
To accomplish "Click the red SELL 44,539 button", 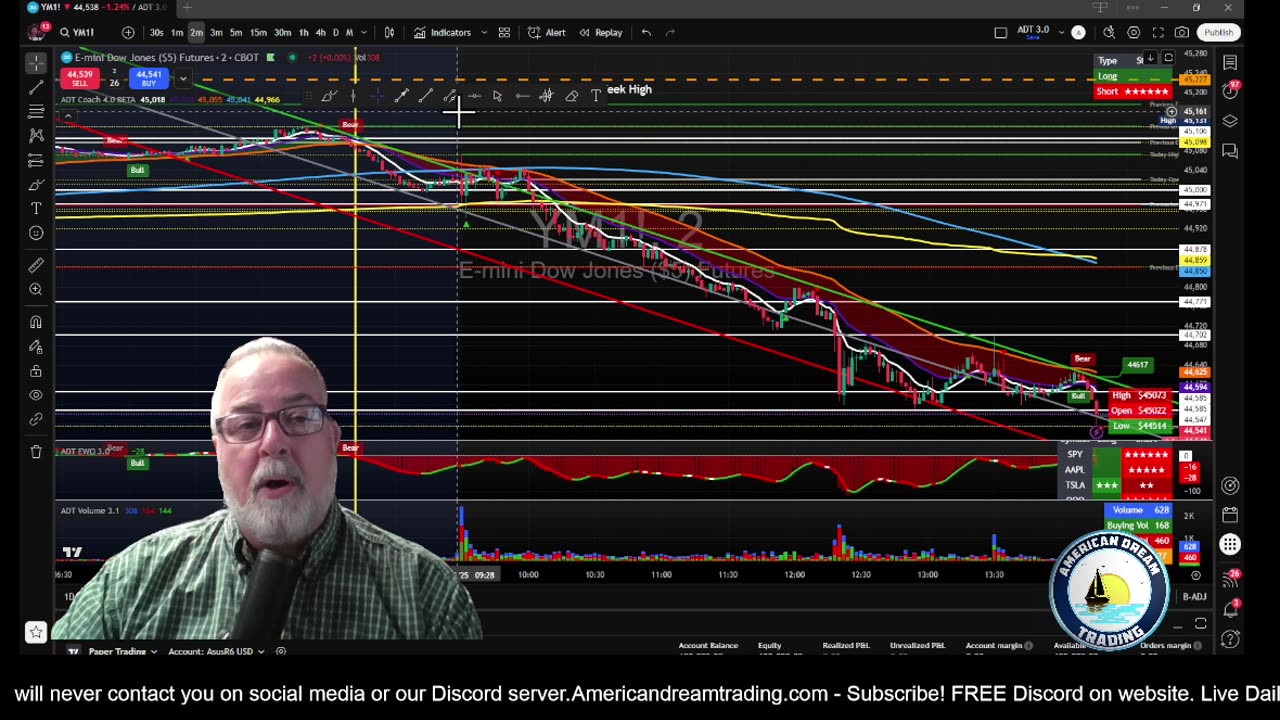I will point(80,78).
